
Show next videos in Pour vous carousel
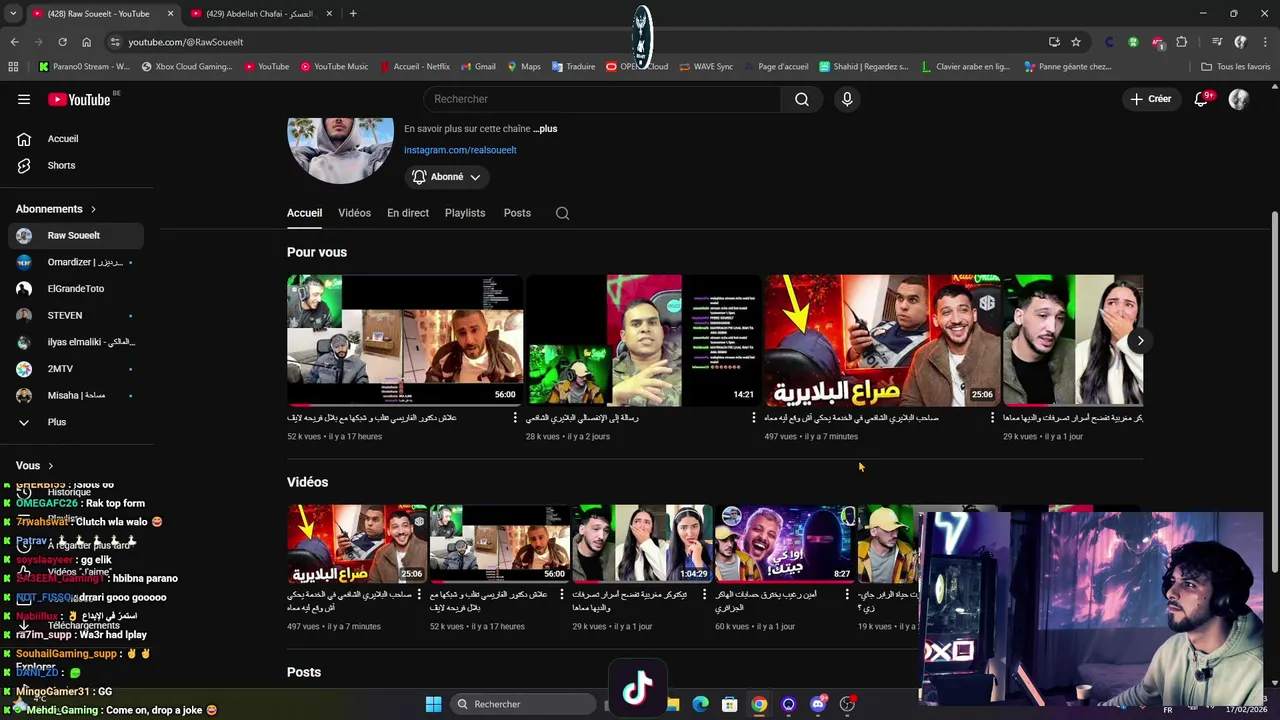coord(1140,341)
